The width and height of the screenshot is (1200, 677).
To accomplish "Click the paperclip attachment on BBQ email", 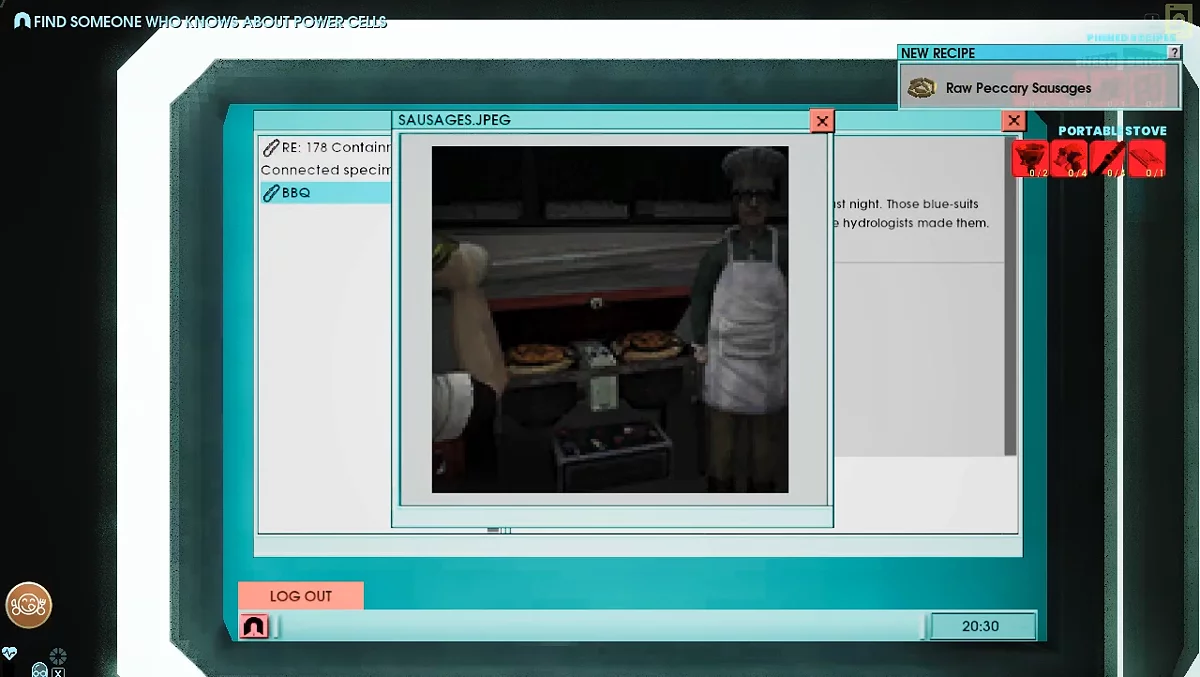I will coord(270,193).
